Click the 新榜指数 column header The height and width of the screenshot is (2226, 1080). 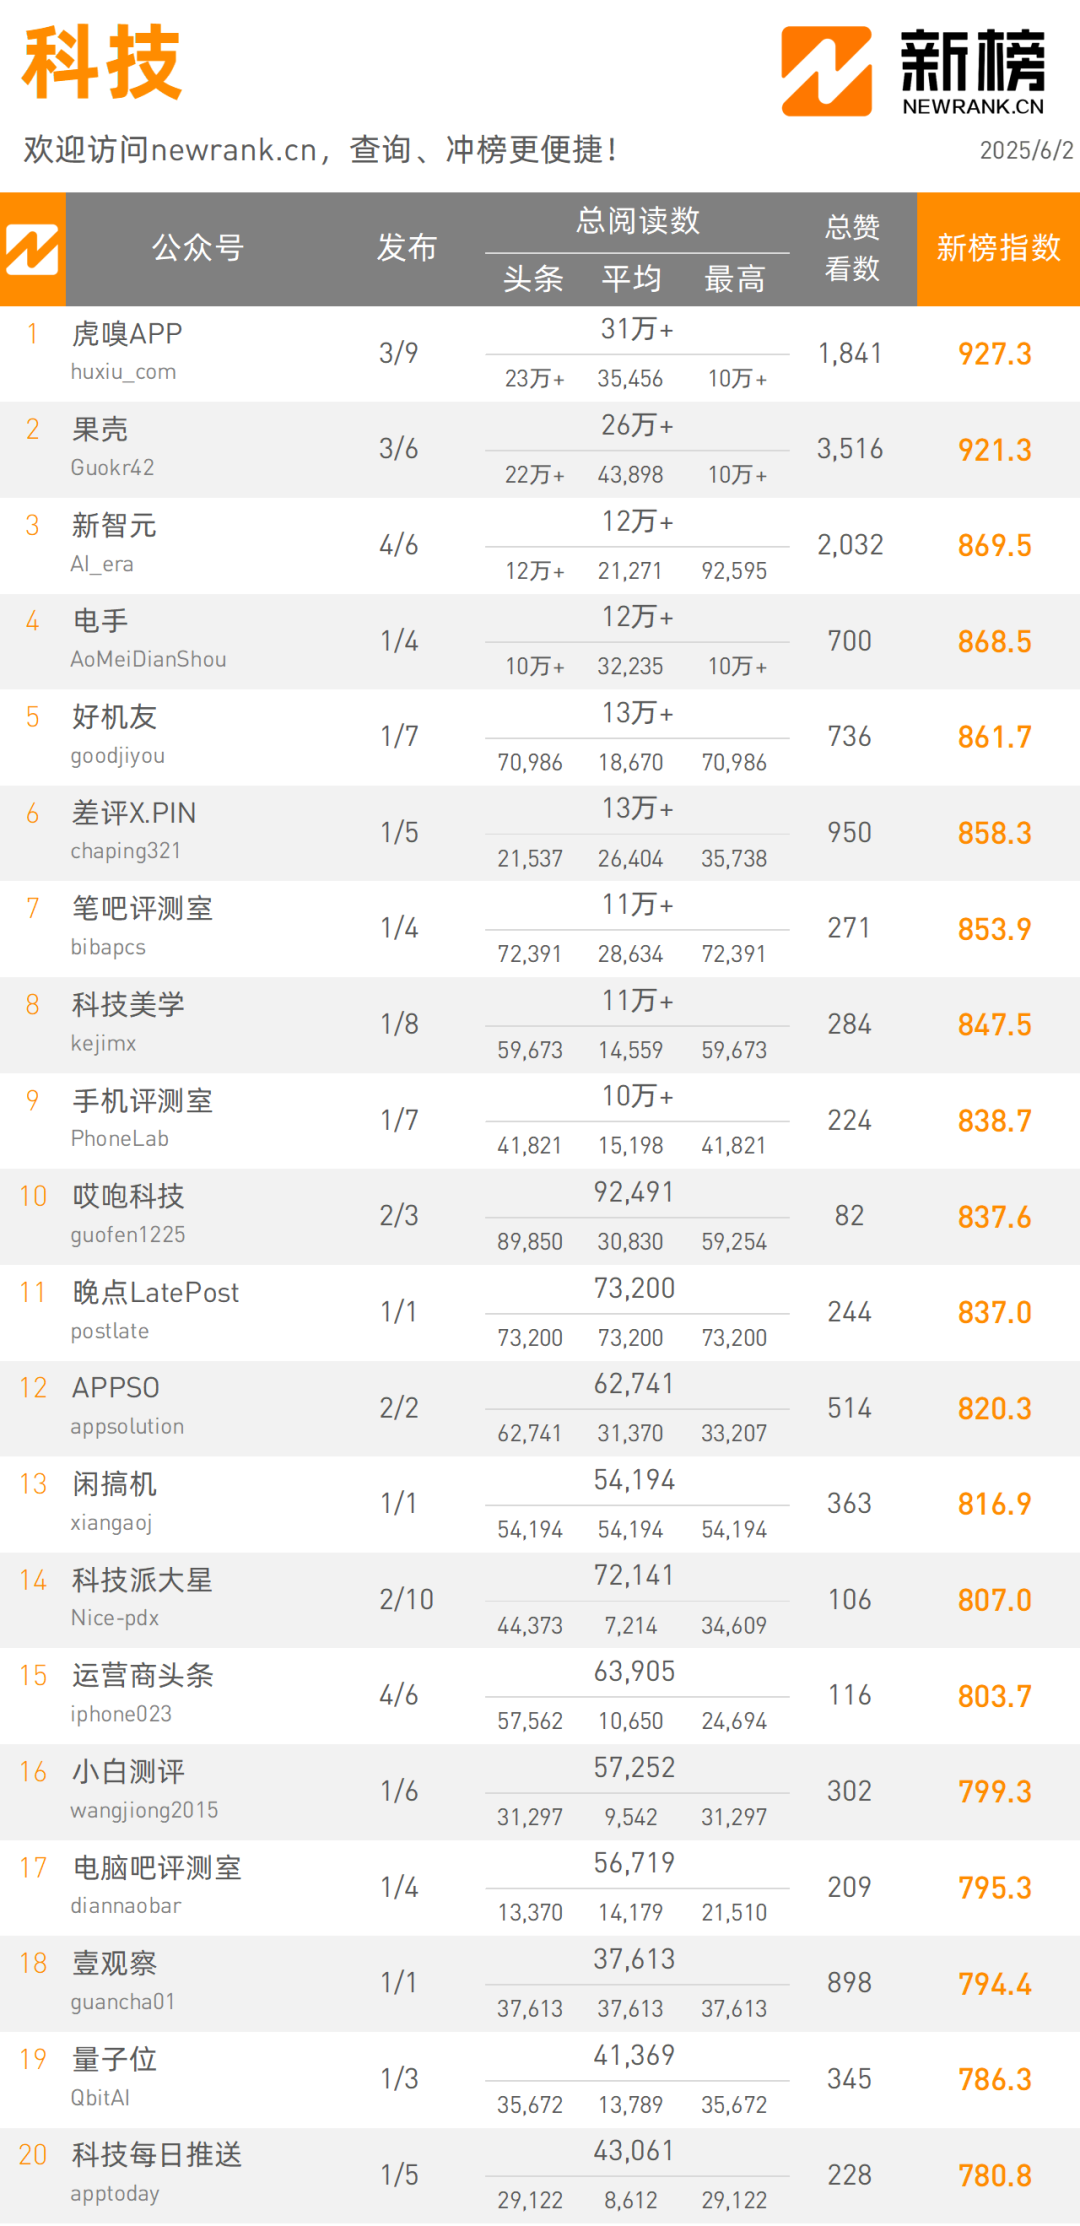(998, 248)
